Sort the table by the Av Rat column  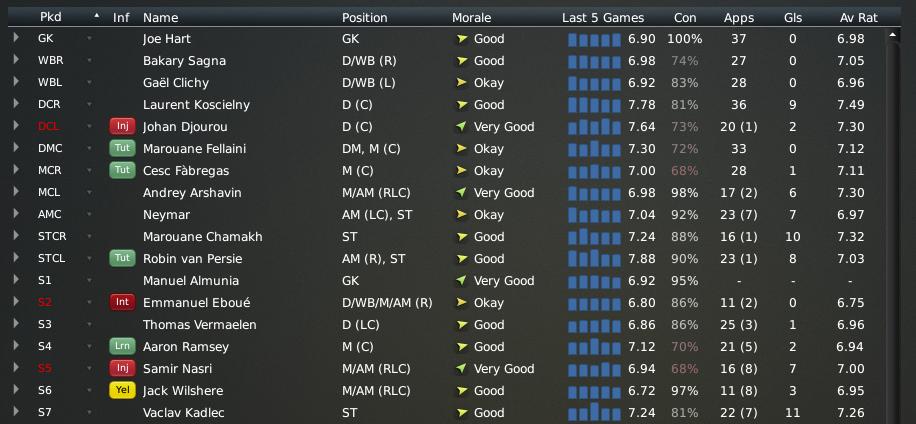(858, 18)
